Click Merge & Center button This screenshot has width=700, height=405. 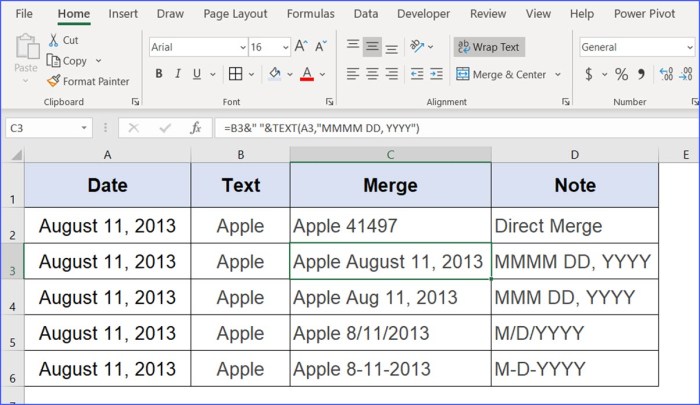(501, 74)
